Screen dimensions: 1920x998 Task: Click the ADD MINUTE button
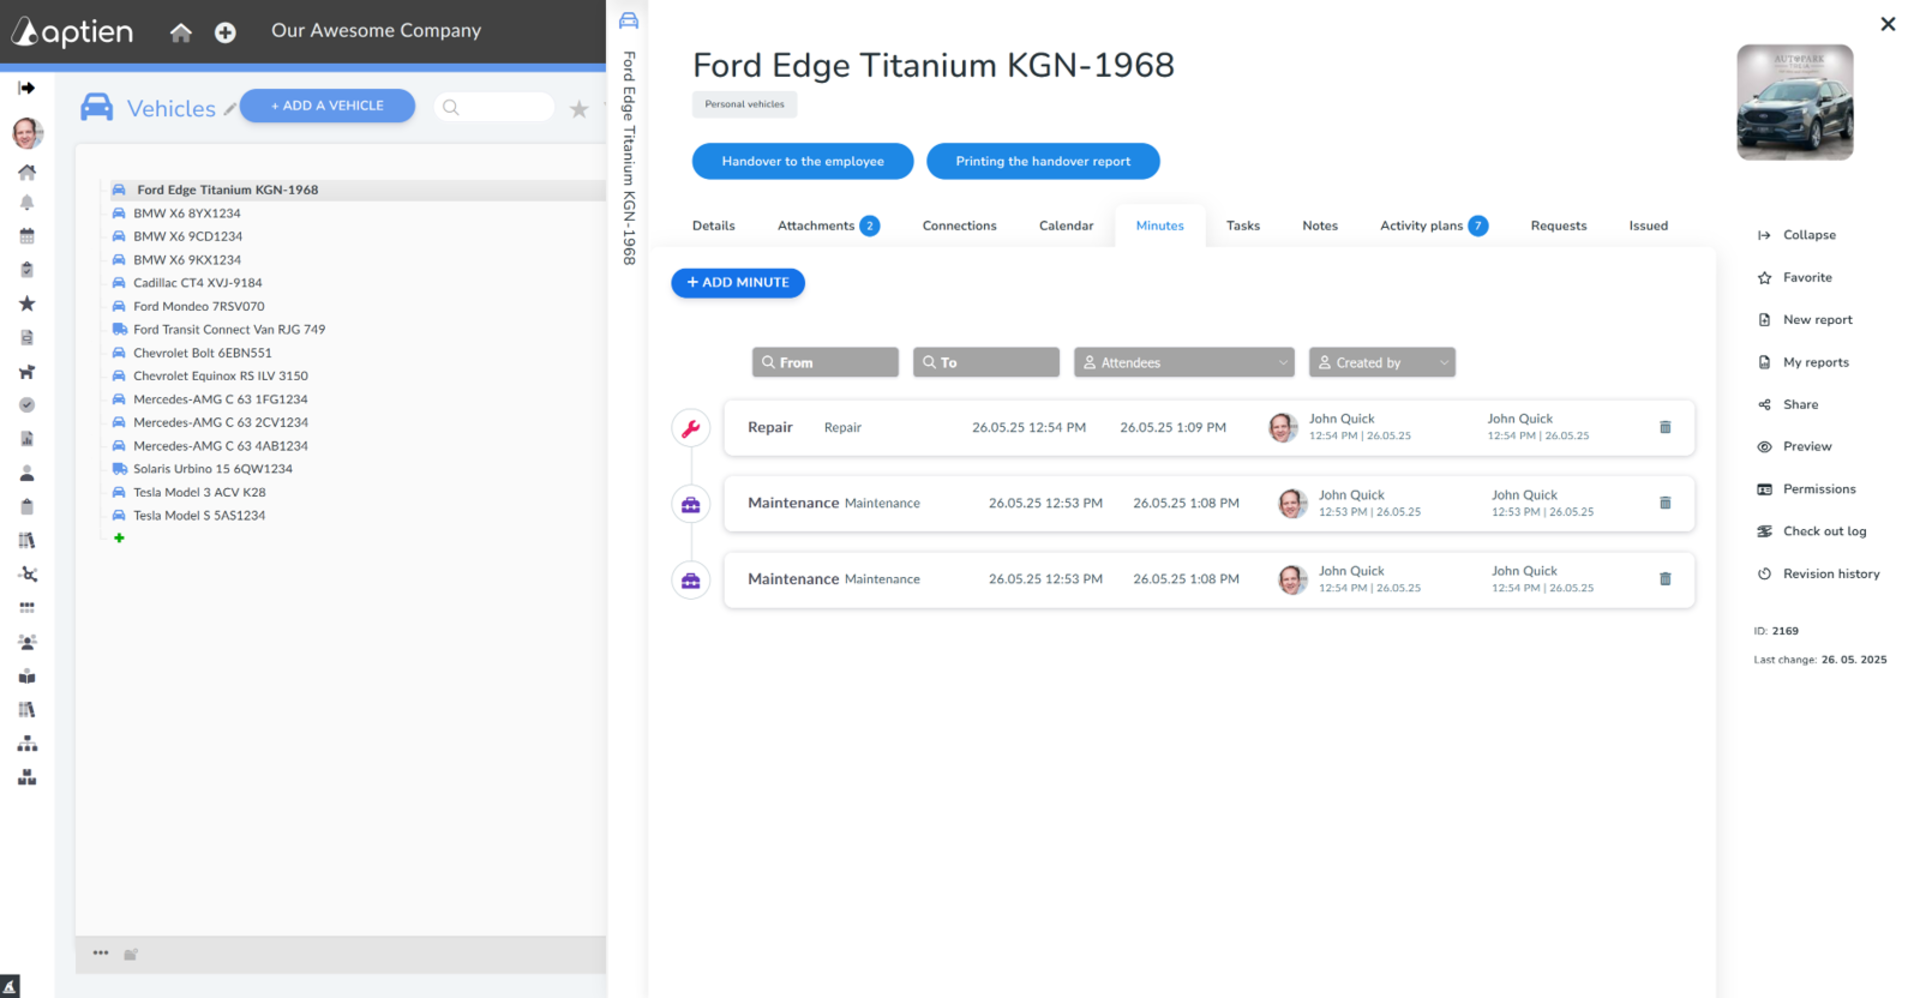[738, 283]
